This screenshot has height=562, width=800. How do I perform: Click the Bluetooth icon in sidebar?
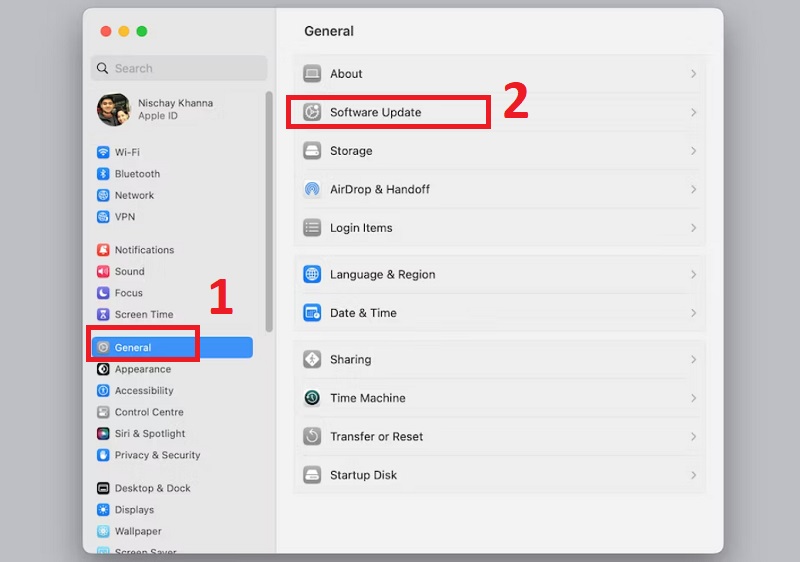pos(103,174)
